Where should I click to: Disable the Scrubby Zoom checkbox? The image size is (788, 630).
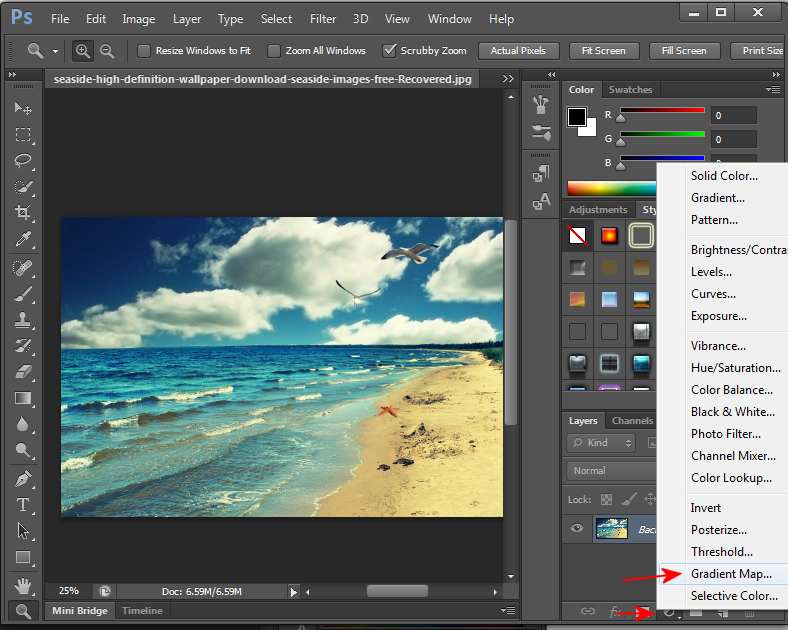pos(390,50)
